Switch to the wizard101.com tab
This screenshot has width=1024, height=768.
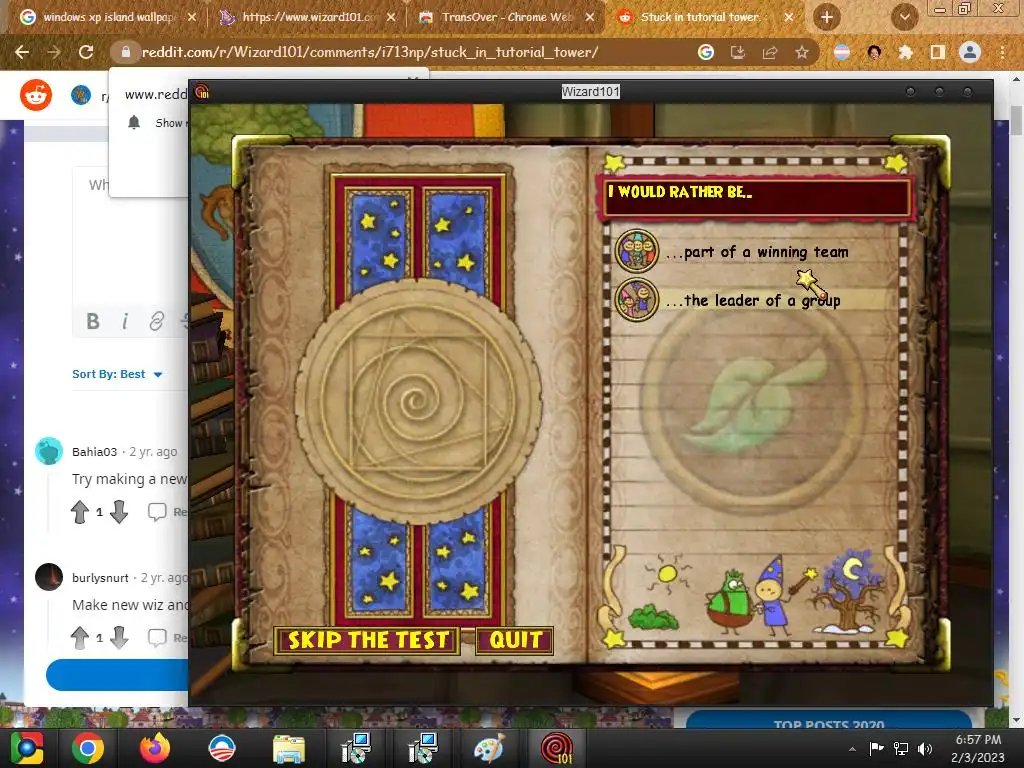coord(307,17)
